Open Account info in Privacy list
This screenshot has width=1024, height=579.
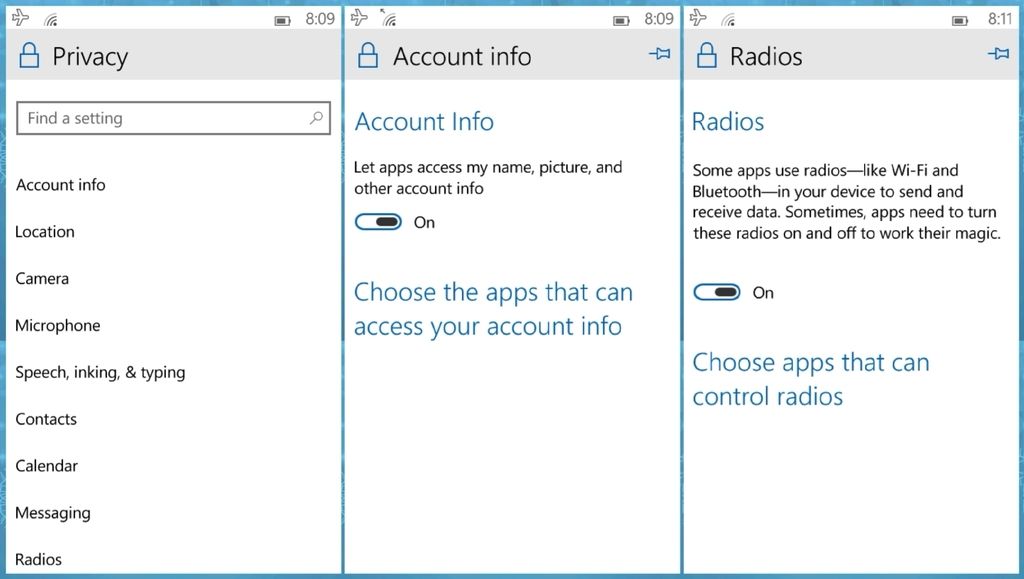click(x=60, y=185)
